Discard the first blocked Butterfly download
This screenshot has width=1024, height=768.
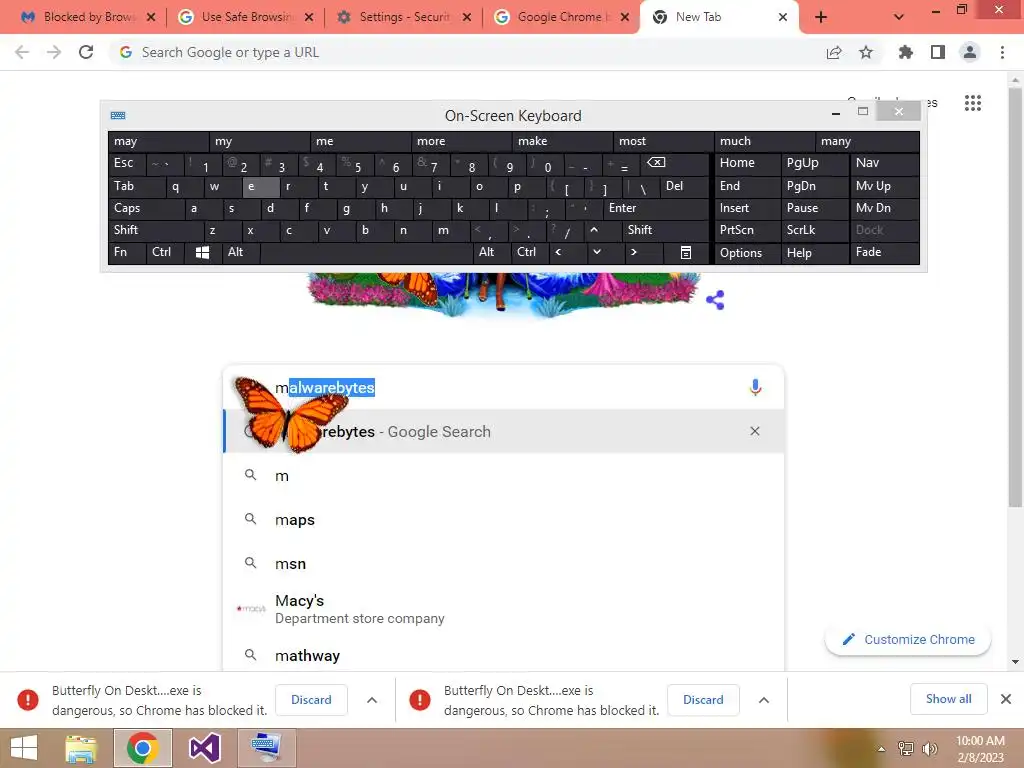pyautogui.click(x=311, y=700)
